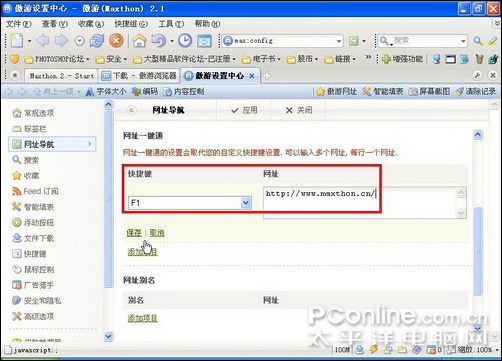Click the full screen window icon in toolbar

tap(204, 41)
